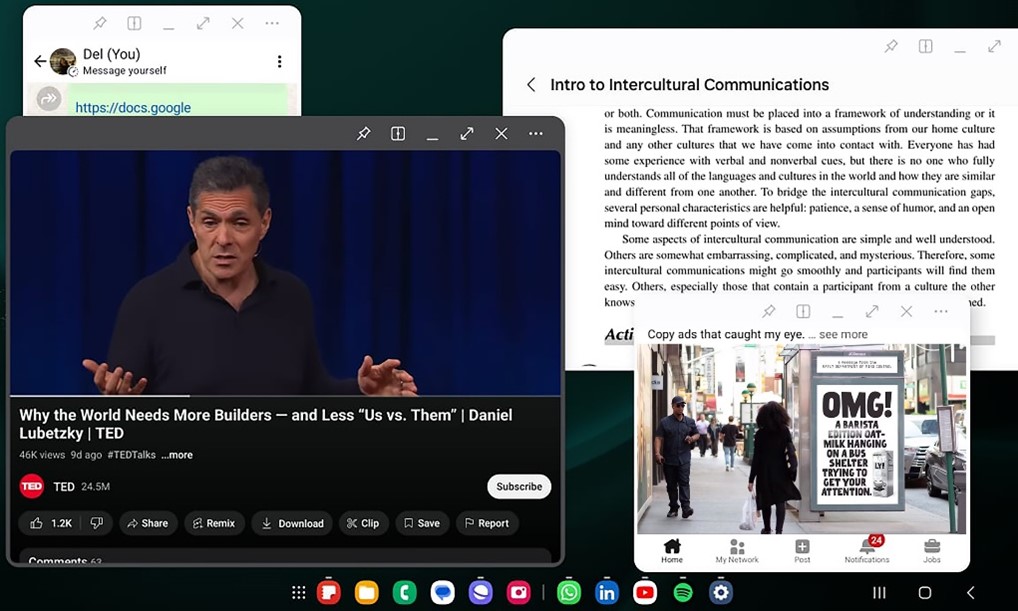This screenshot has width=1018, height=611.
Task: Switch to LinkedIn in the taskbar
Action: point(607,592)
